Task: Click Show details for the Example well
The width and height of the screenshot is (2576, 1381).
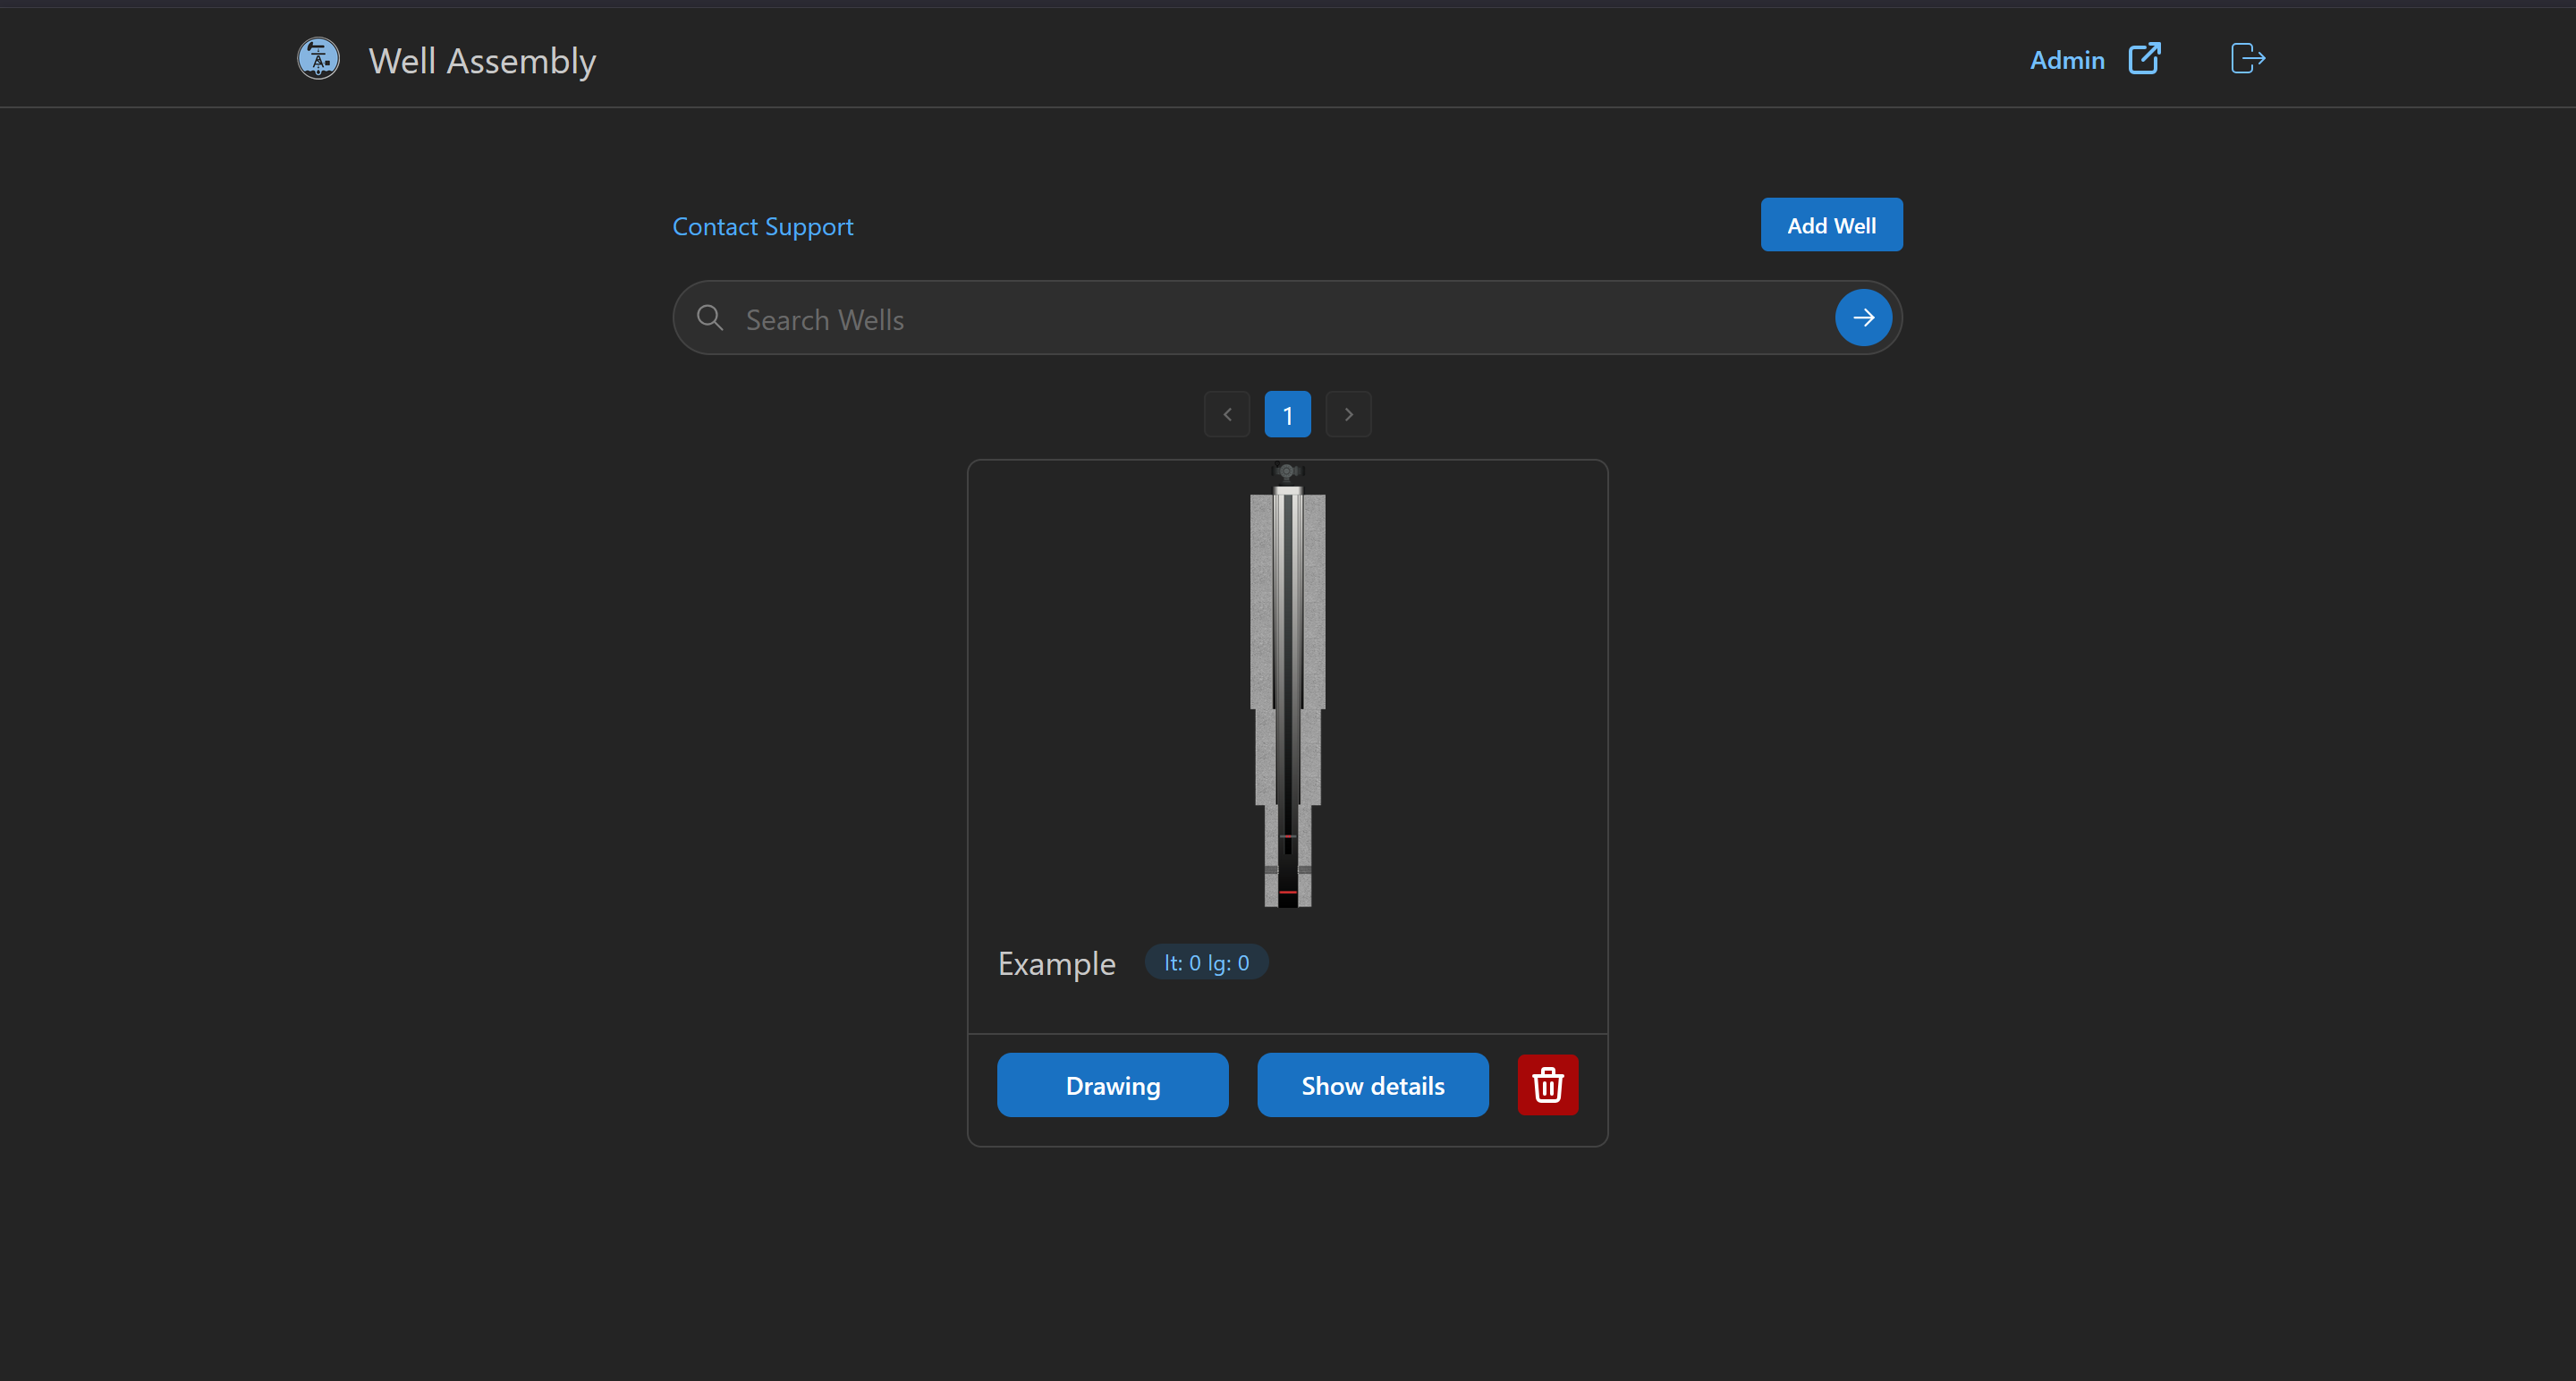Action: coord(1372,1085)
